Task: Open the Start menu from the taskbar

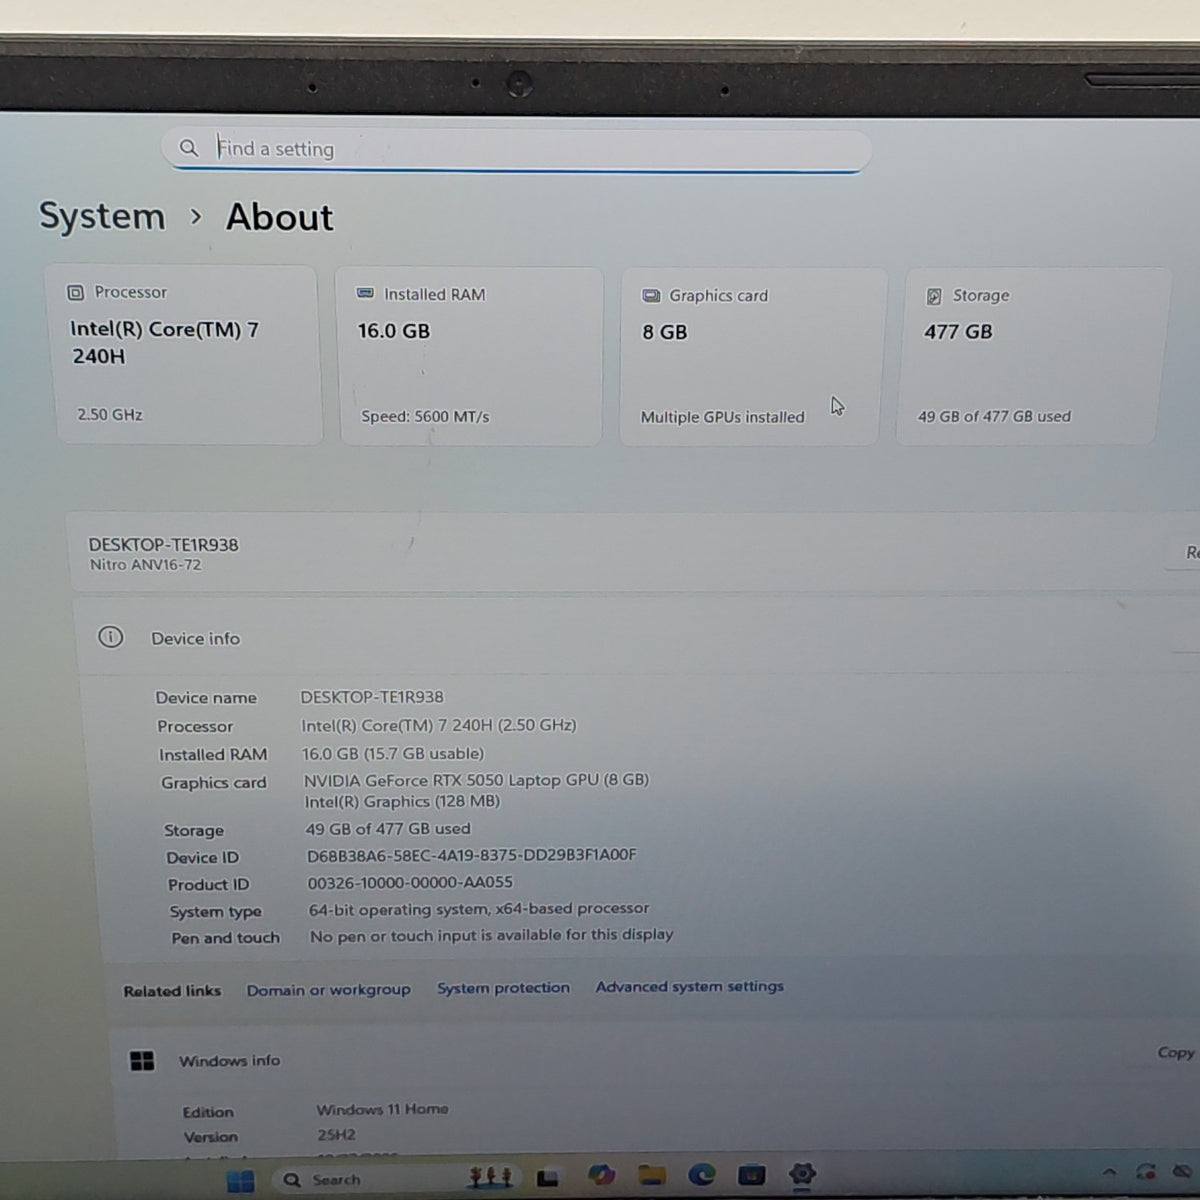Action: coord(240,1181)
